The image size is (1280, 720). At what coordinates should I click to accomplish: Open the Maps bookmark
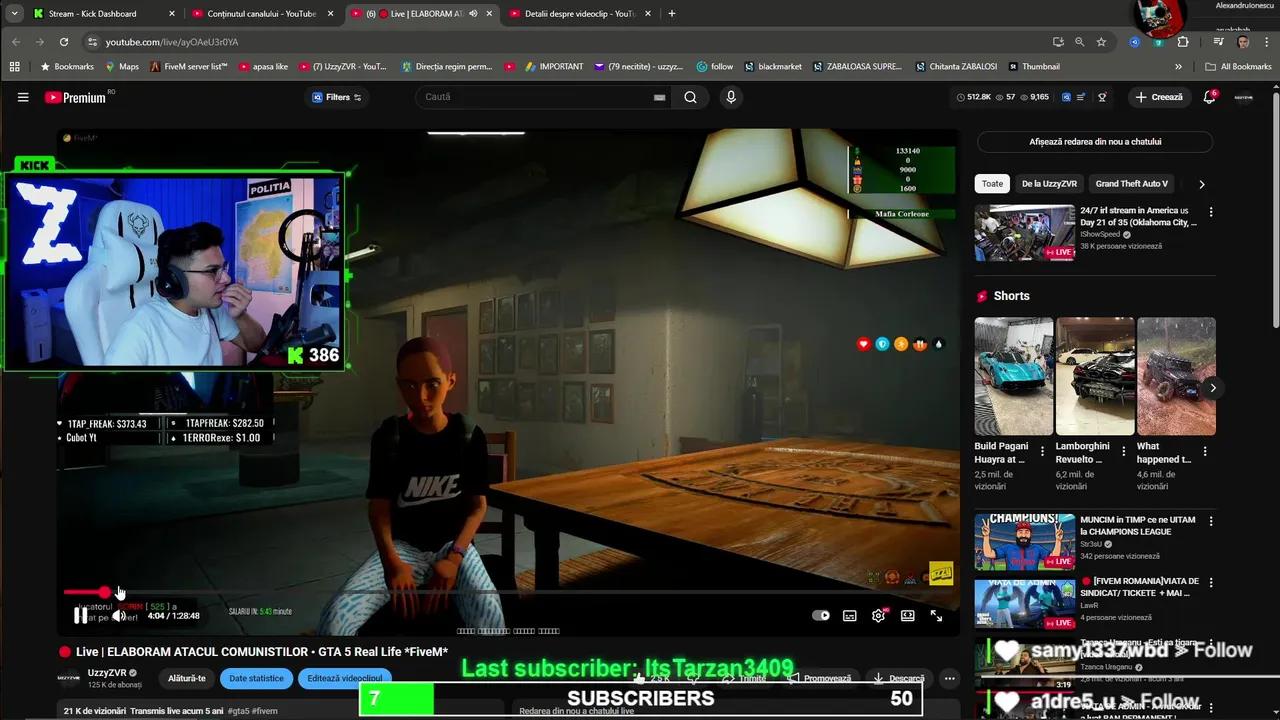point(122,67)
